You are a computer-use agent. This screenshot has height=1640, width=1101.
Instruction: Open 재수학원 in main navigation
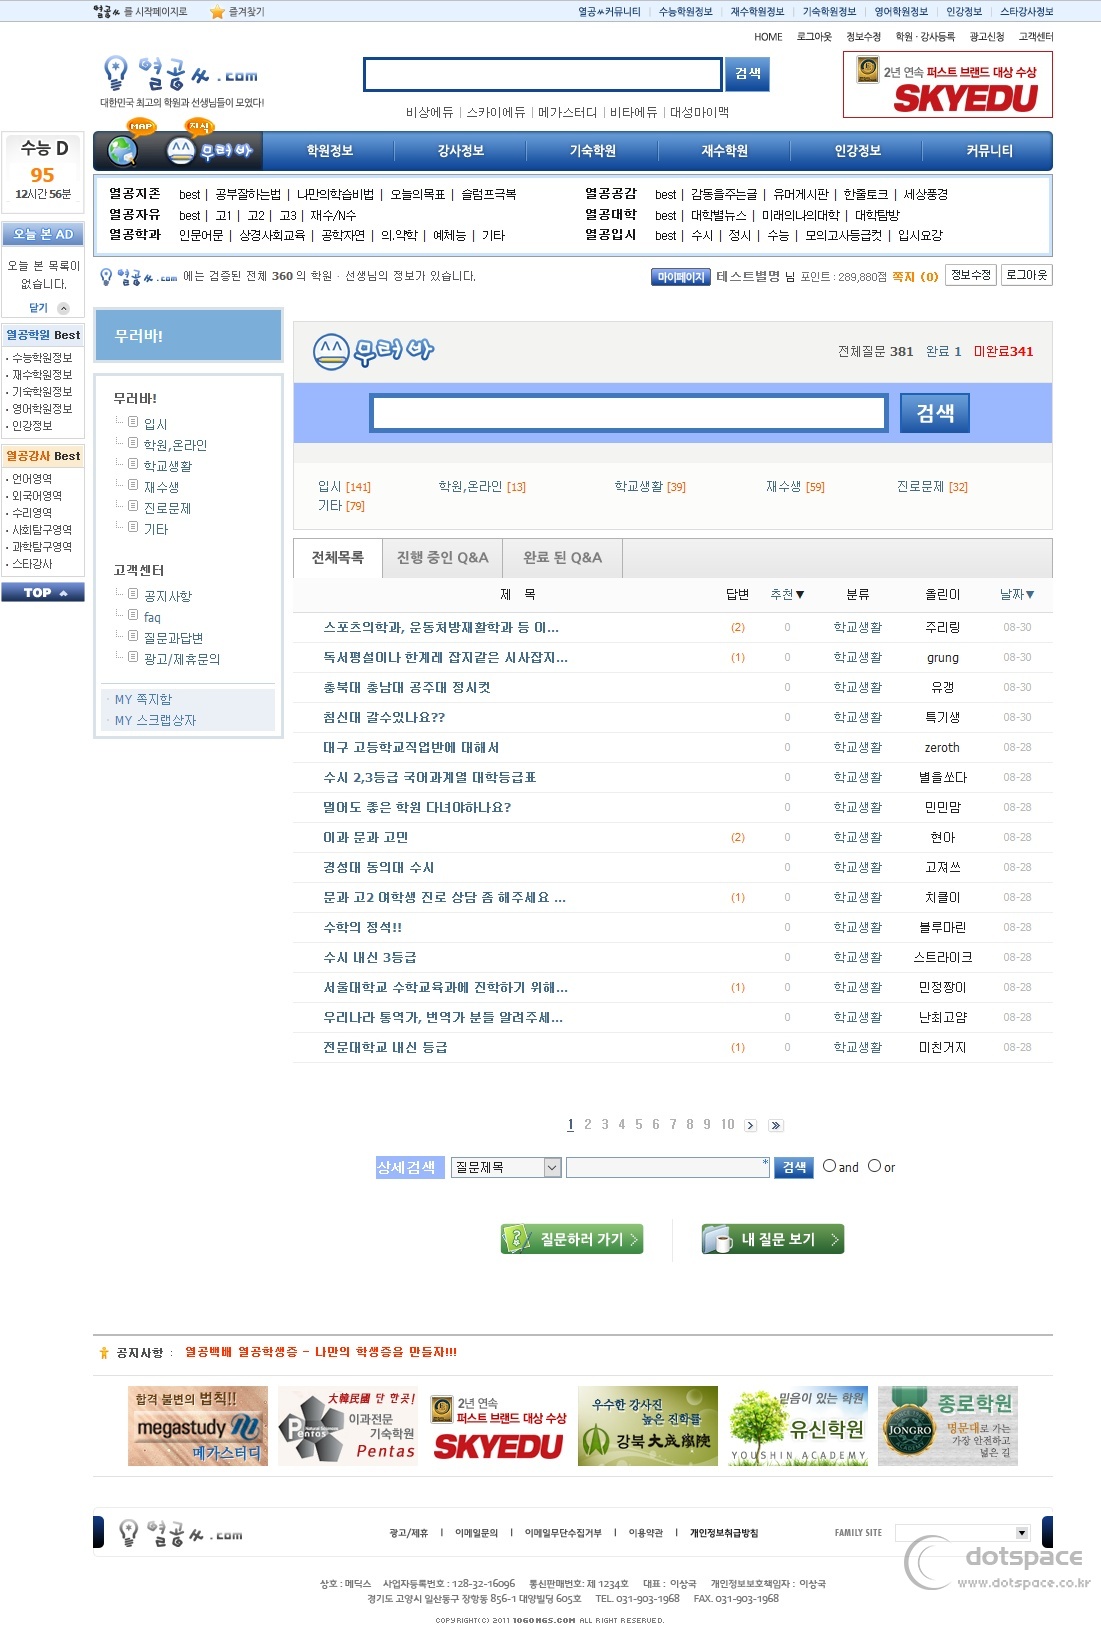click(725, 151)
